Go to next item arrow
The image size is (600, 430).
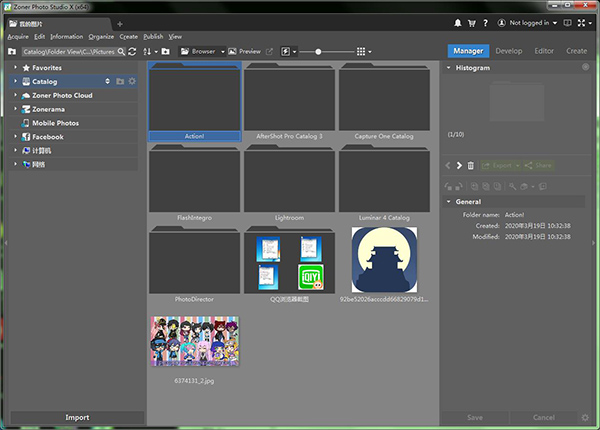pos(459,166)
